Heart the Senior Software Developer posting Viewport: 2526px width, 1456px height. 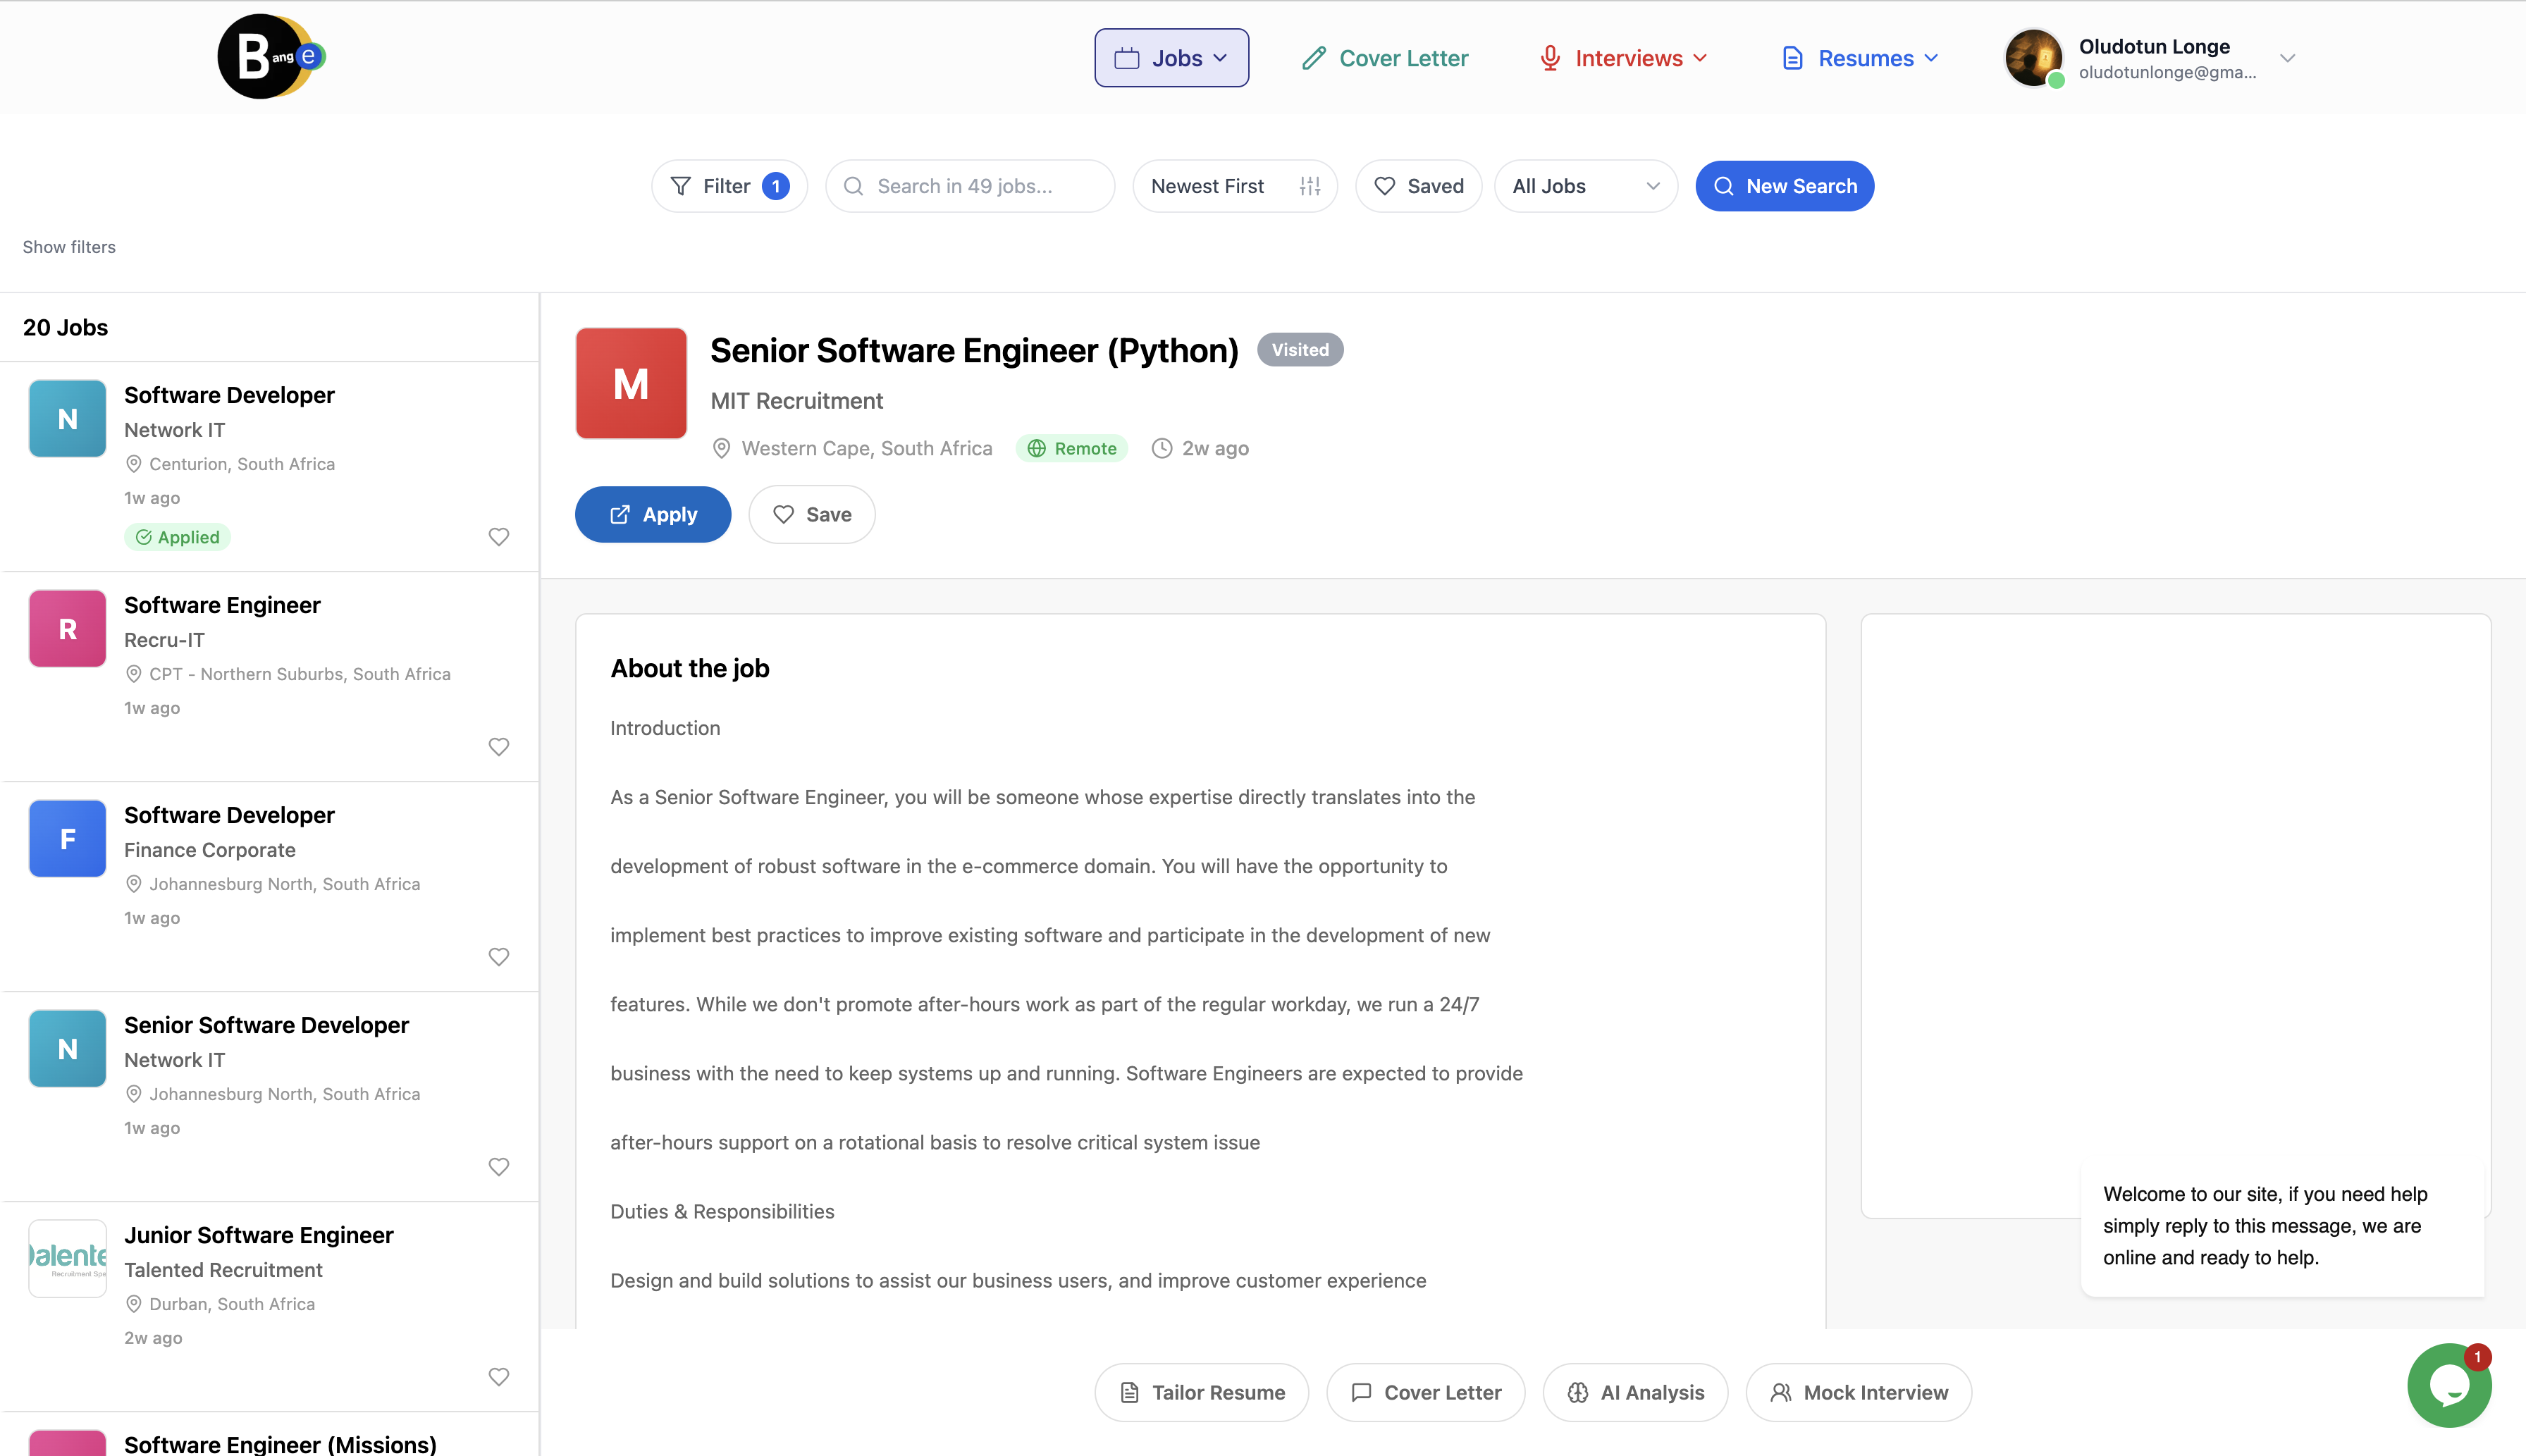(x=499, y=1166)
